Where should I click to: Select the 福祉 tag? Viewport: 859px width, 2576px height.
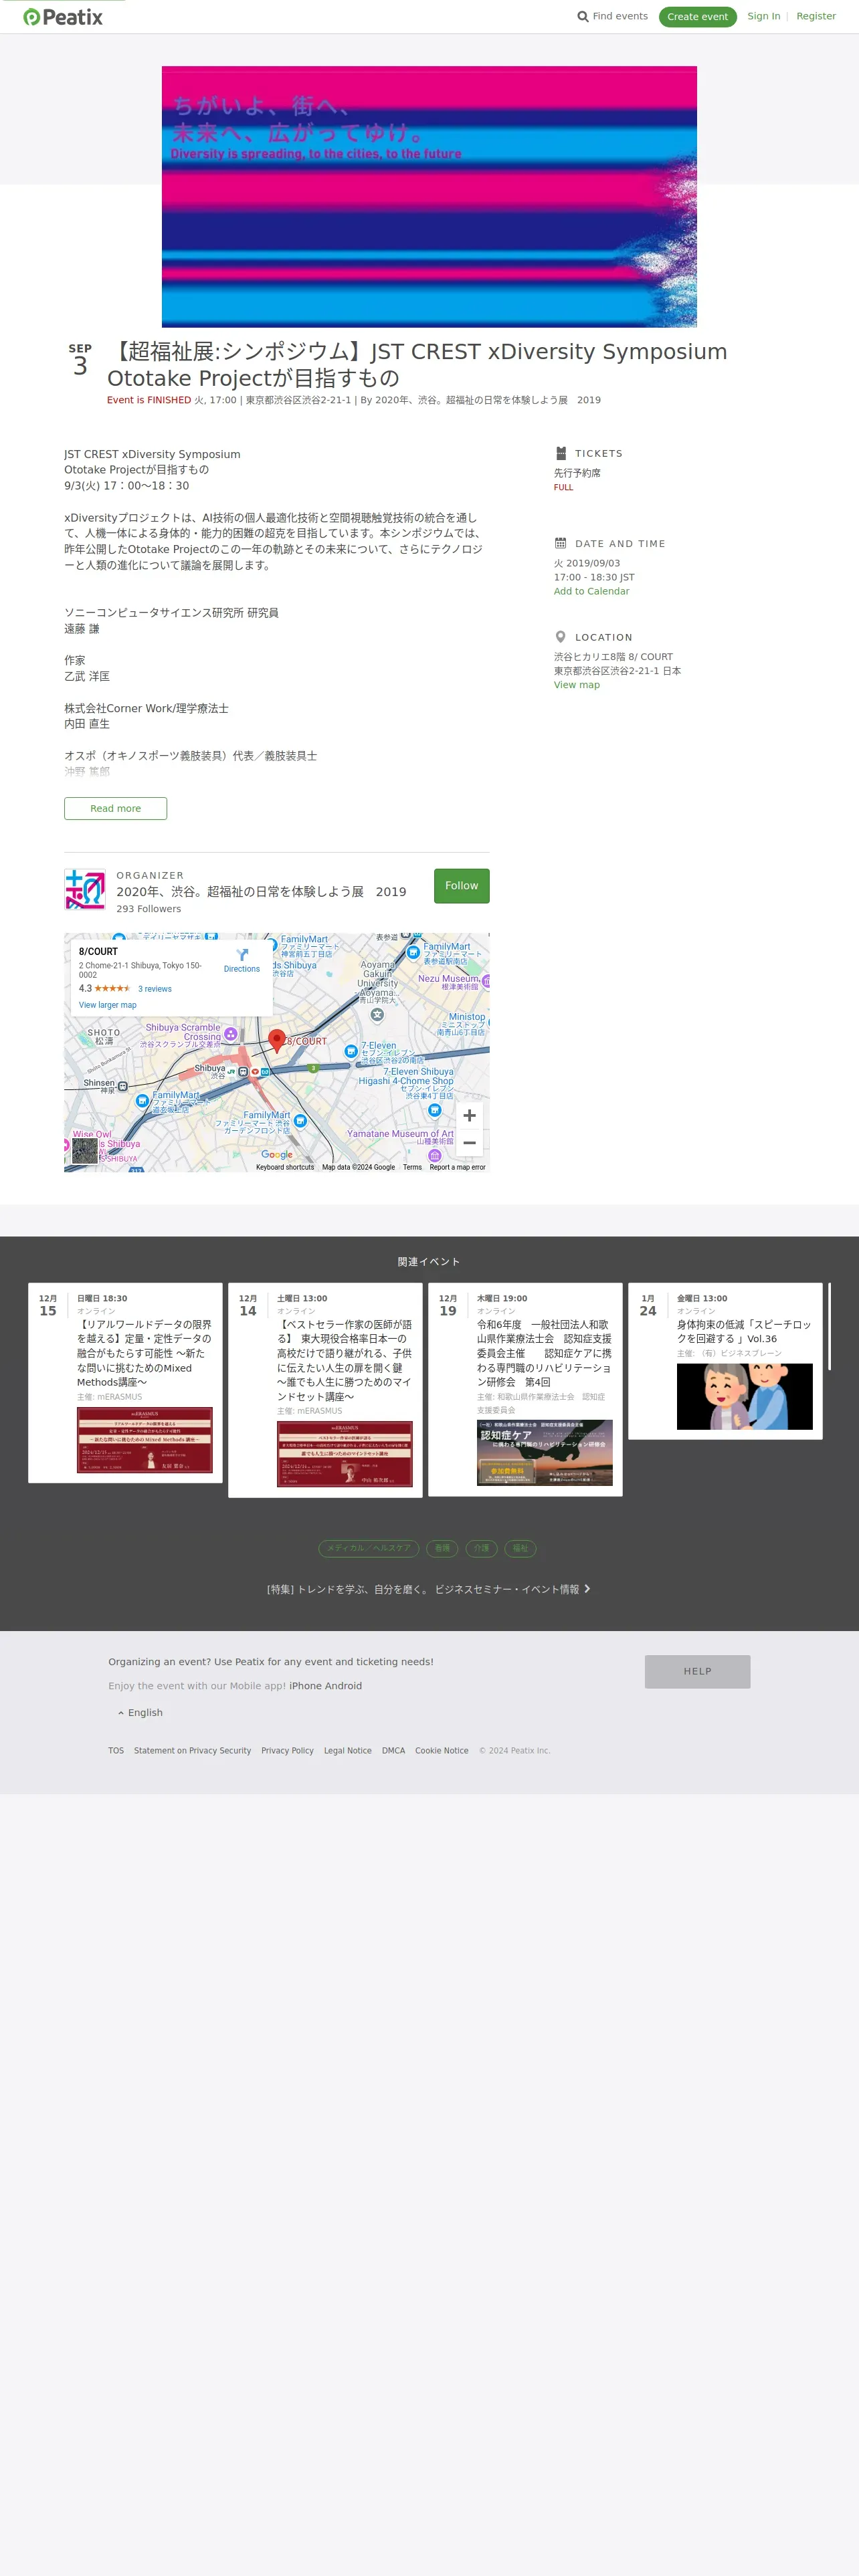pos(520,1548)
